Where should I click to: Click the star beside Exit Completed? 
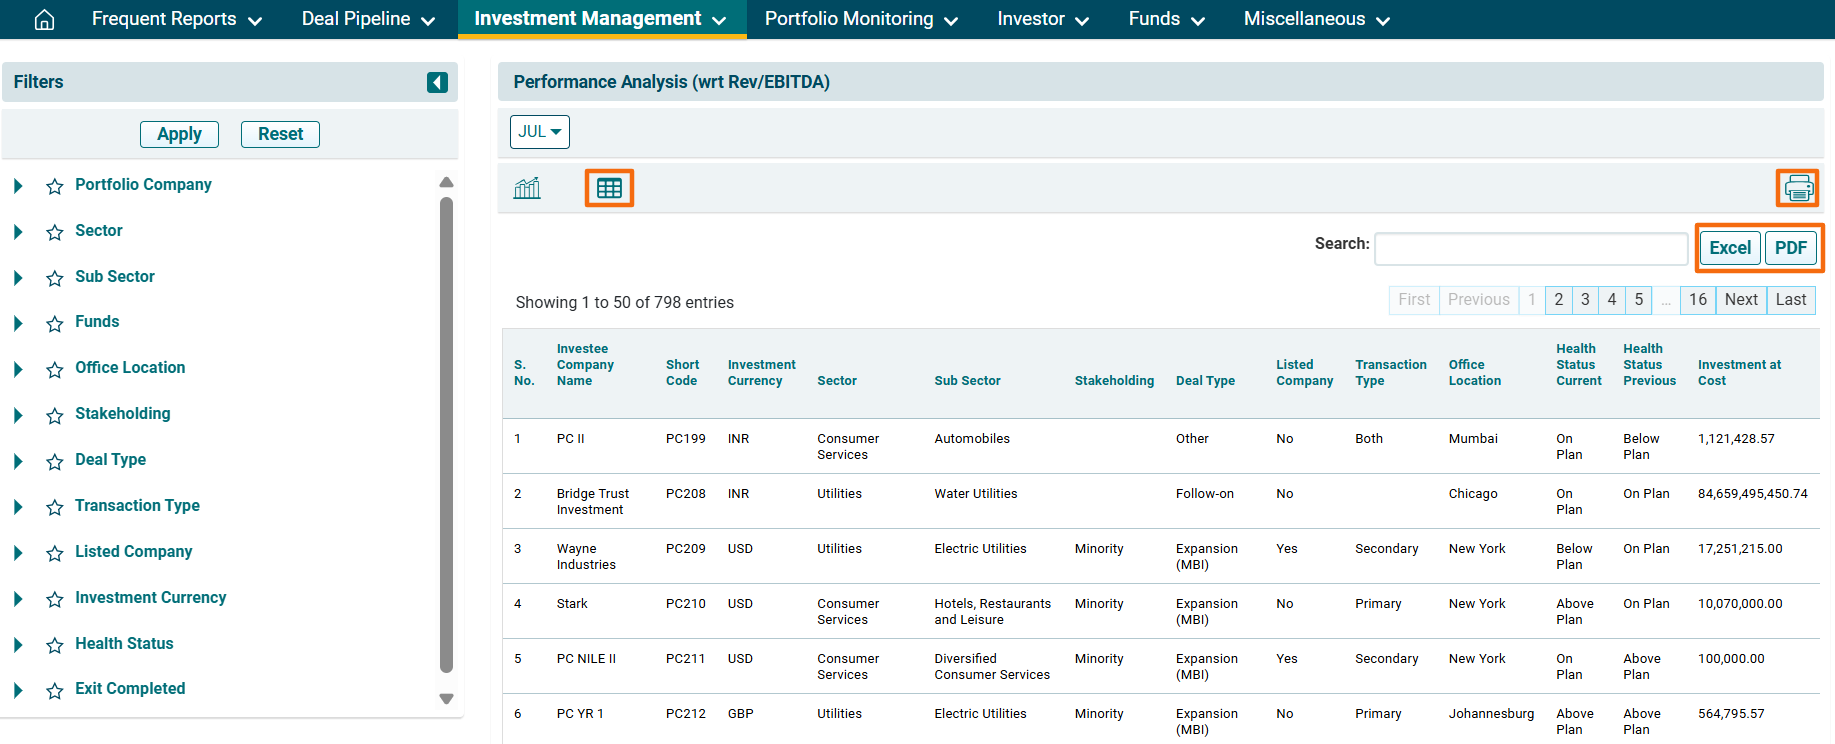[55, 690]
